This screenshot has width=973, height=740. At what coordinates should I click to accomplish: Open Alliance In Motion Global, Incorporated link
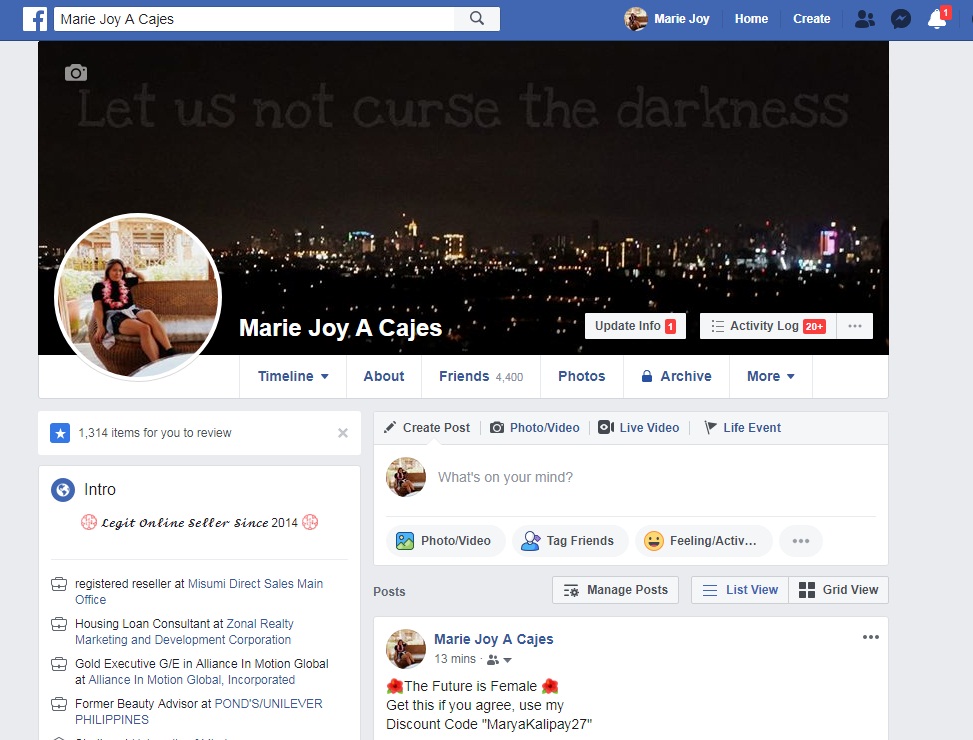(192, 680)
